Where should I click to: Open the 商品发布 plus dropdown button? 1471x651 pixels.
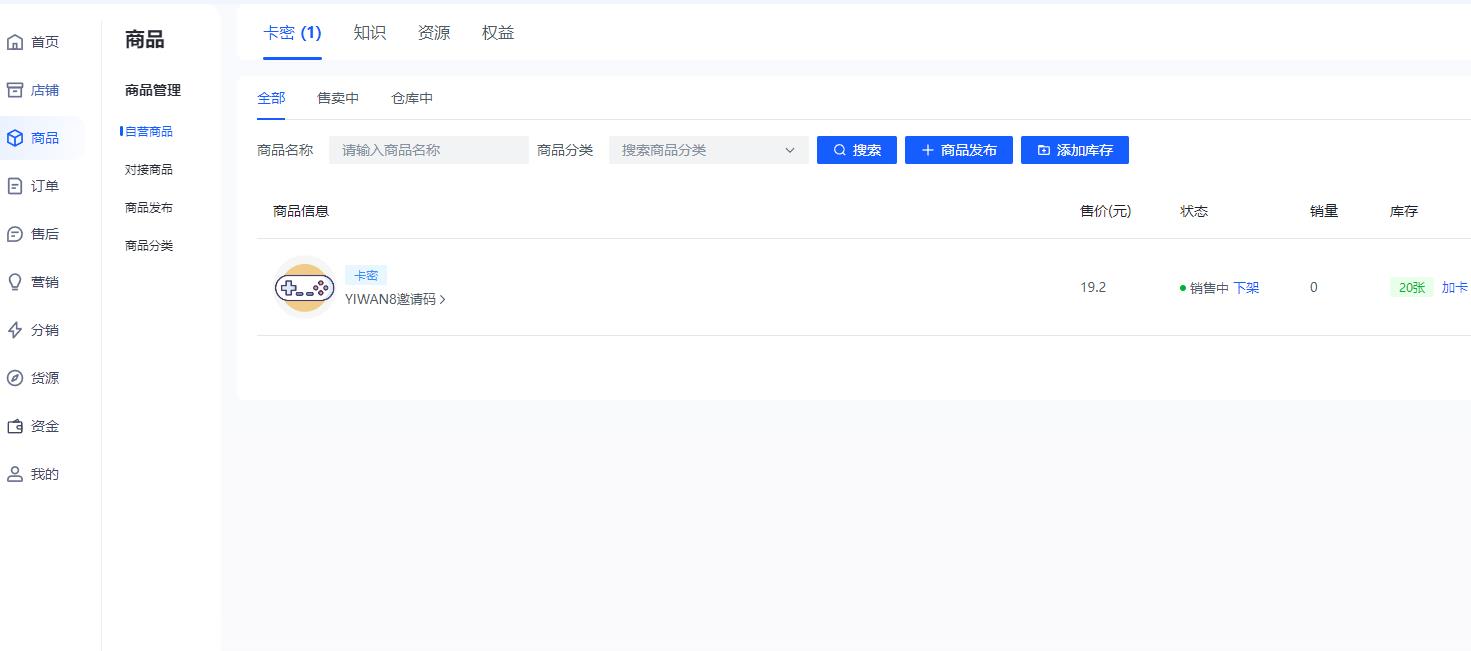[x=958, y=149]
